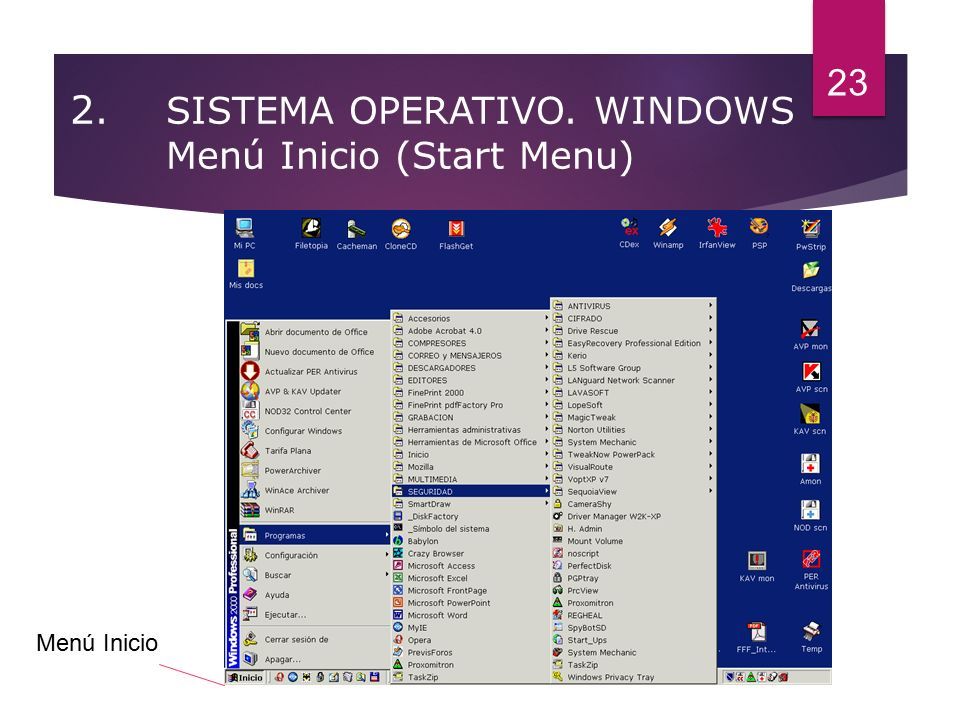Launch Opera browser entry

(x=470, y=640)
